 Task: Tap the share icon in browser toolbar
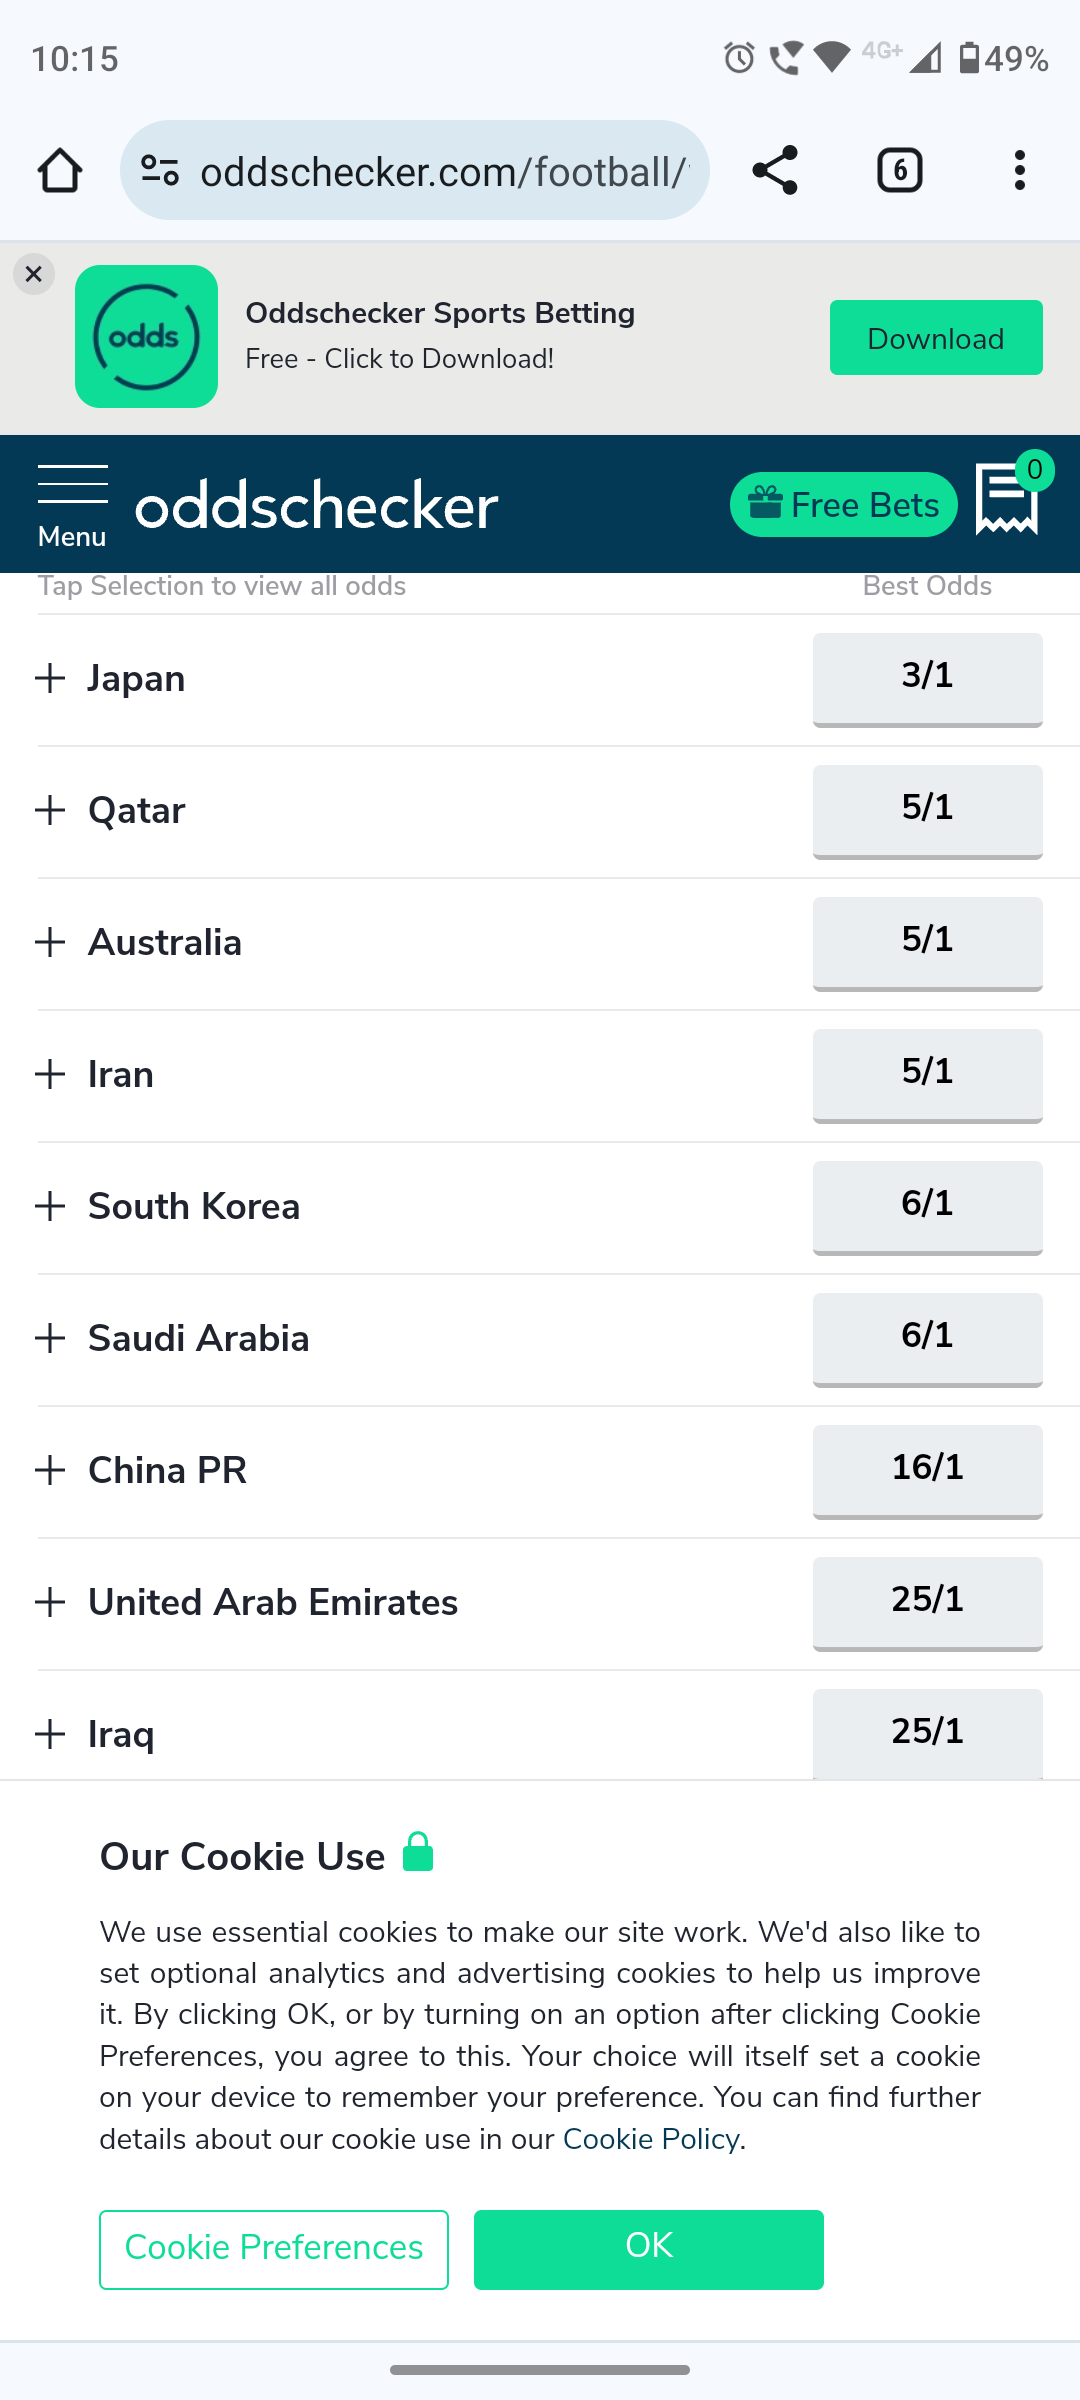coord(775,170)
